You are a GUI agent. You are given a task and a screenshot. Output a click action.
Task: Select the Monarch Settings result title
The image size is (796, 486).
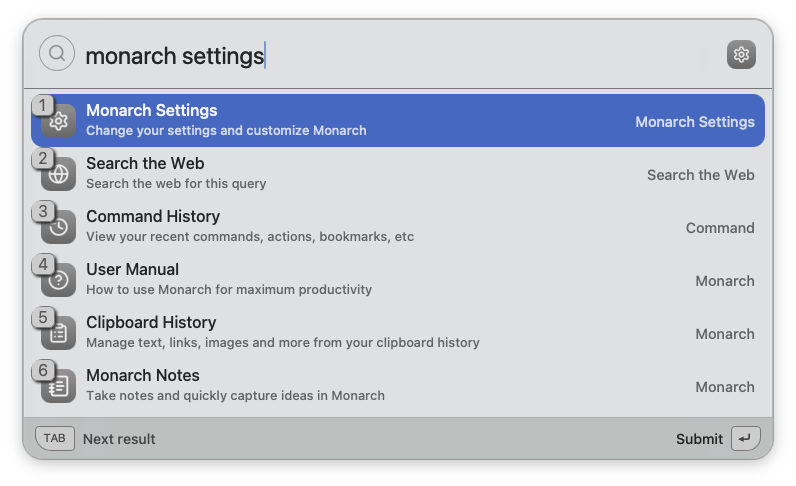152,110
